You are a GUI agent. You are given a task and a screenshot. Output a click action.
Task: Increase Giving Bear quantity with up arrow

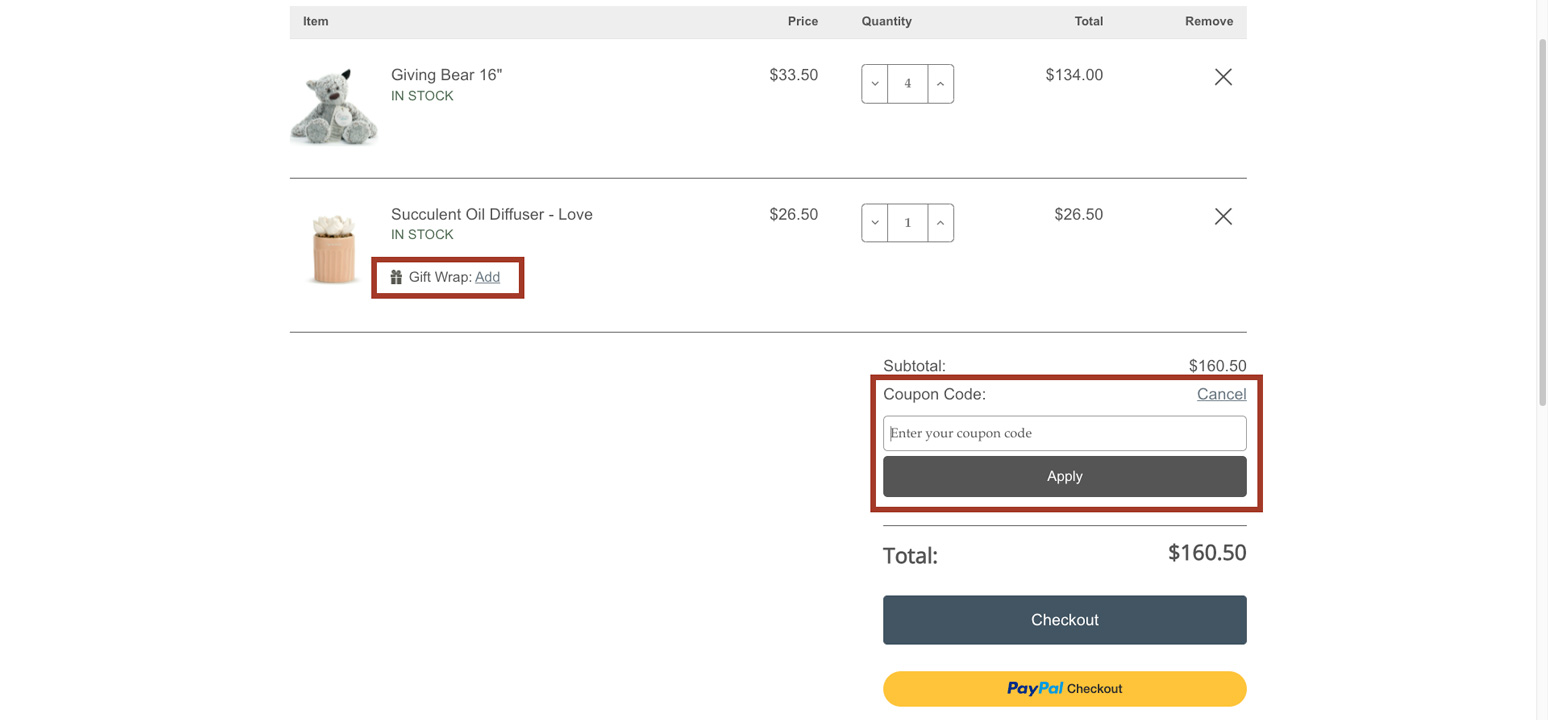939,83
